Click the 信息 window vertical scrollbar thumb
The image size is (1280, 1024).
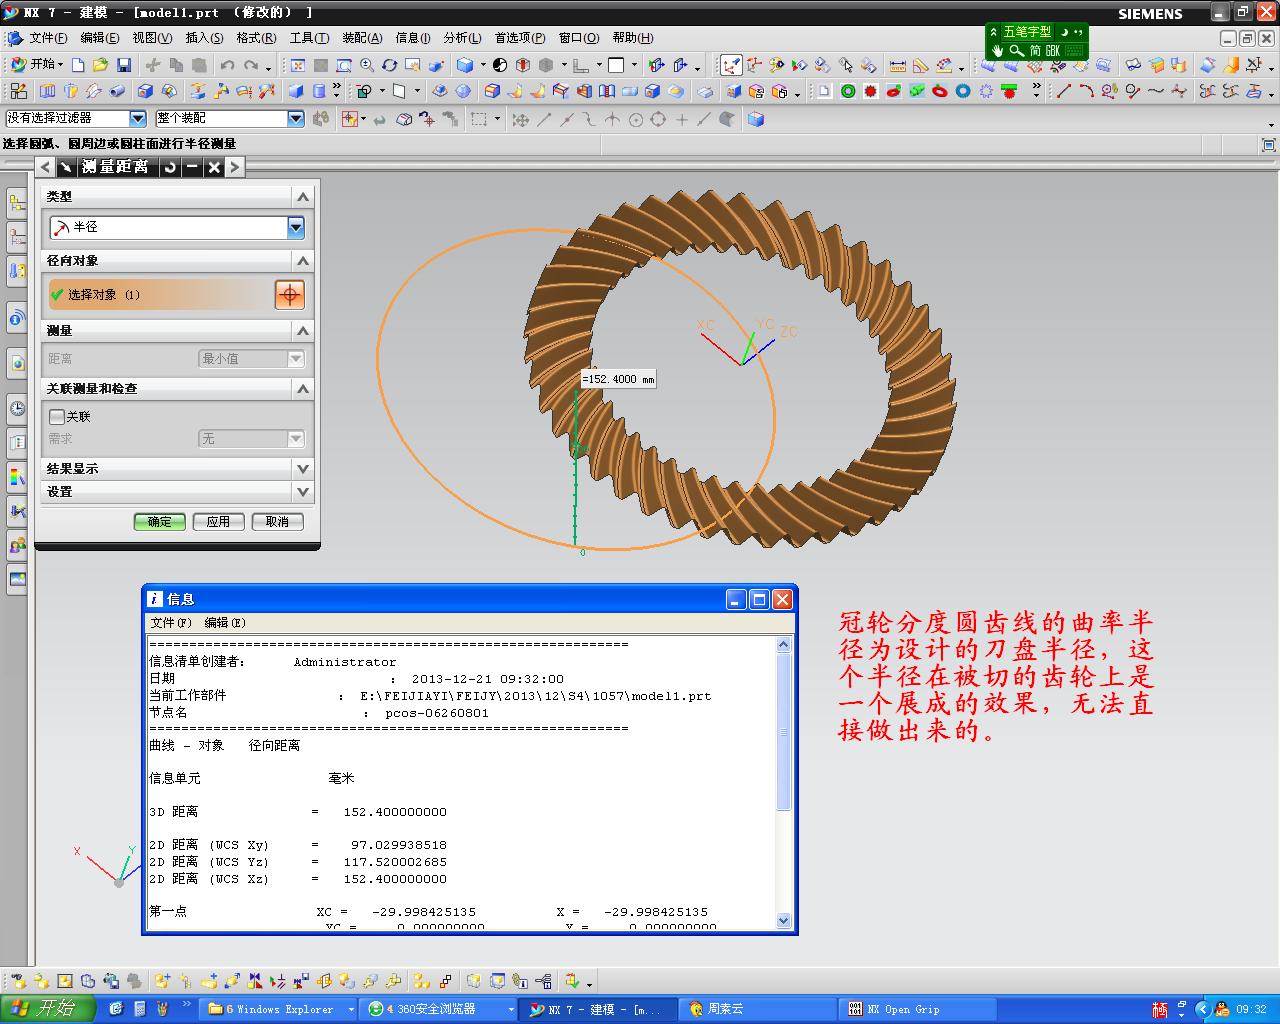(x=784, y=733)
